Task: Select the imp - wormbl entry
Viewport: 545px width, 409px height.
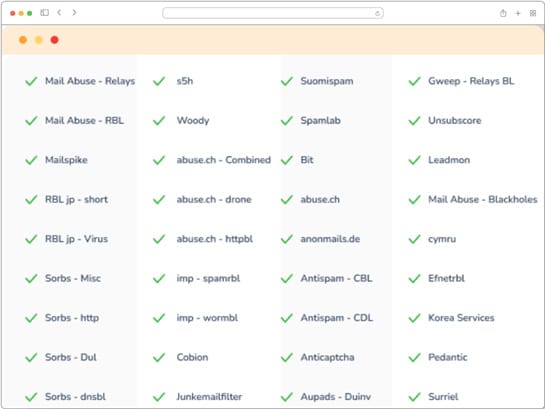Action: [x=207, y=318]
